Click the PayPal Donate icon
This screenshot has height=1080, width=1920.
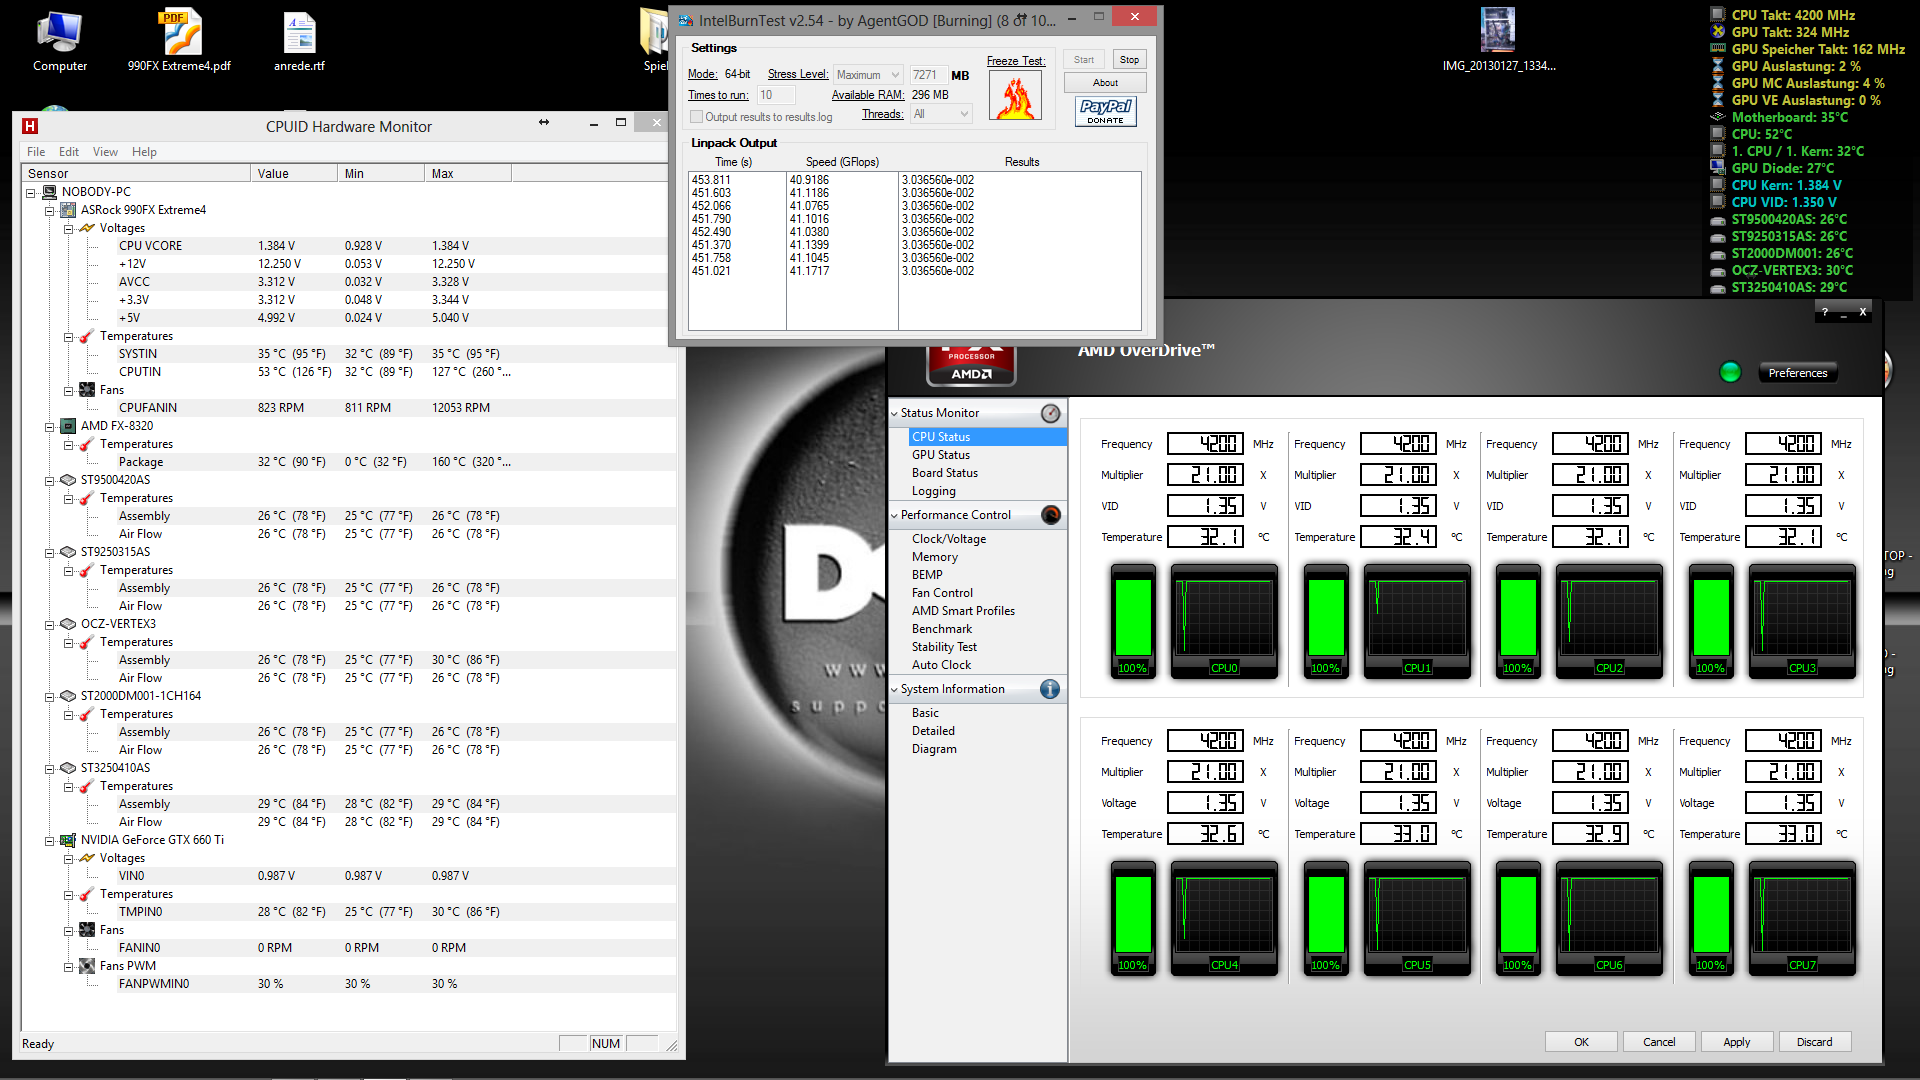point(1105,111)
